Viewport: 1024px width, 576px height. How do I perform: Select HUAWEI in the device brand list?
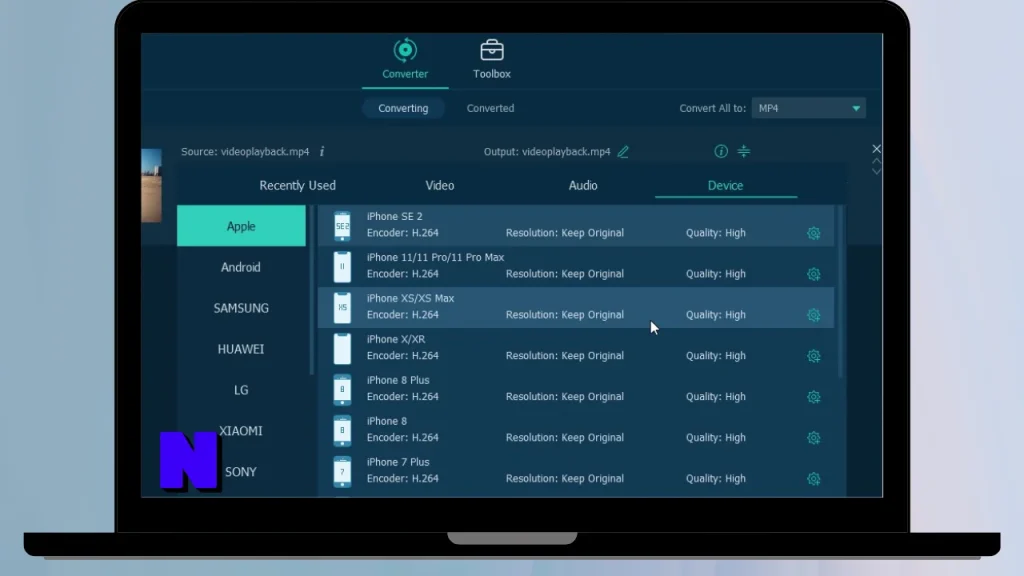click(x=241, y=349)
